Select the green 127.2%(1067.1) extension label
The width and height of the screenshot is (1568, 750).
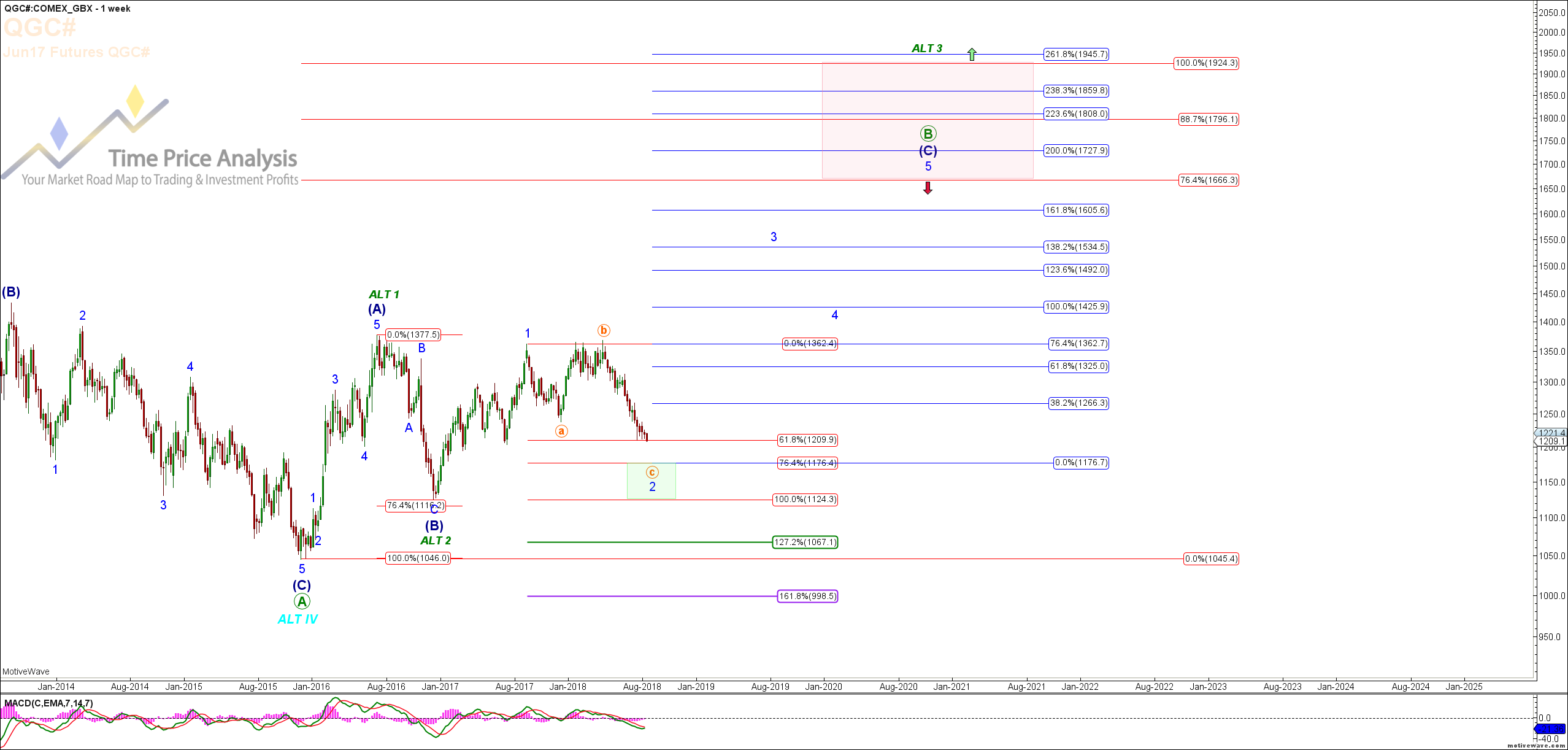(x=804, y=542)
